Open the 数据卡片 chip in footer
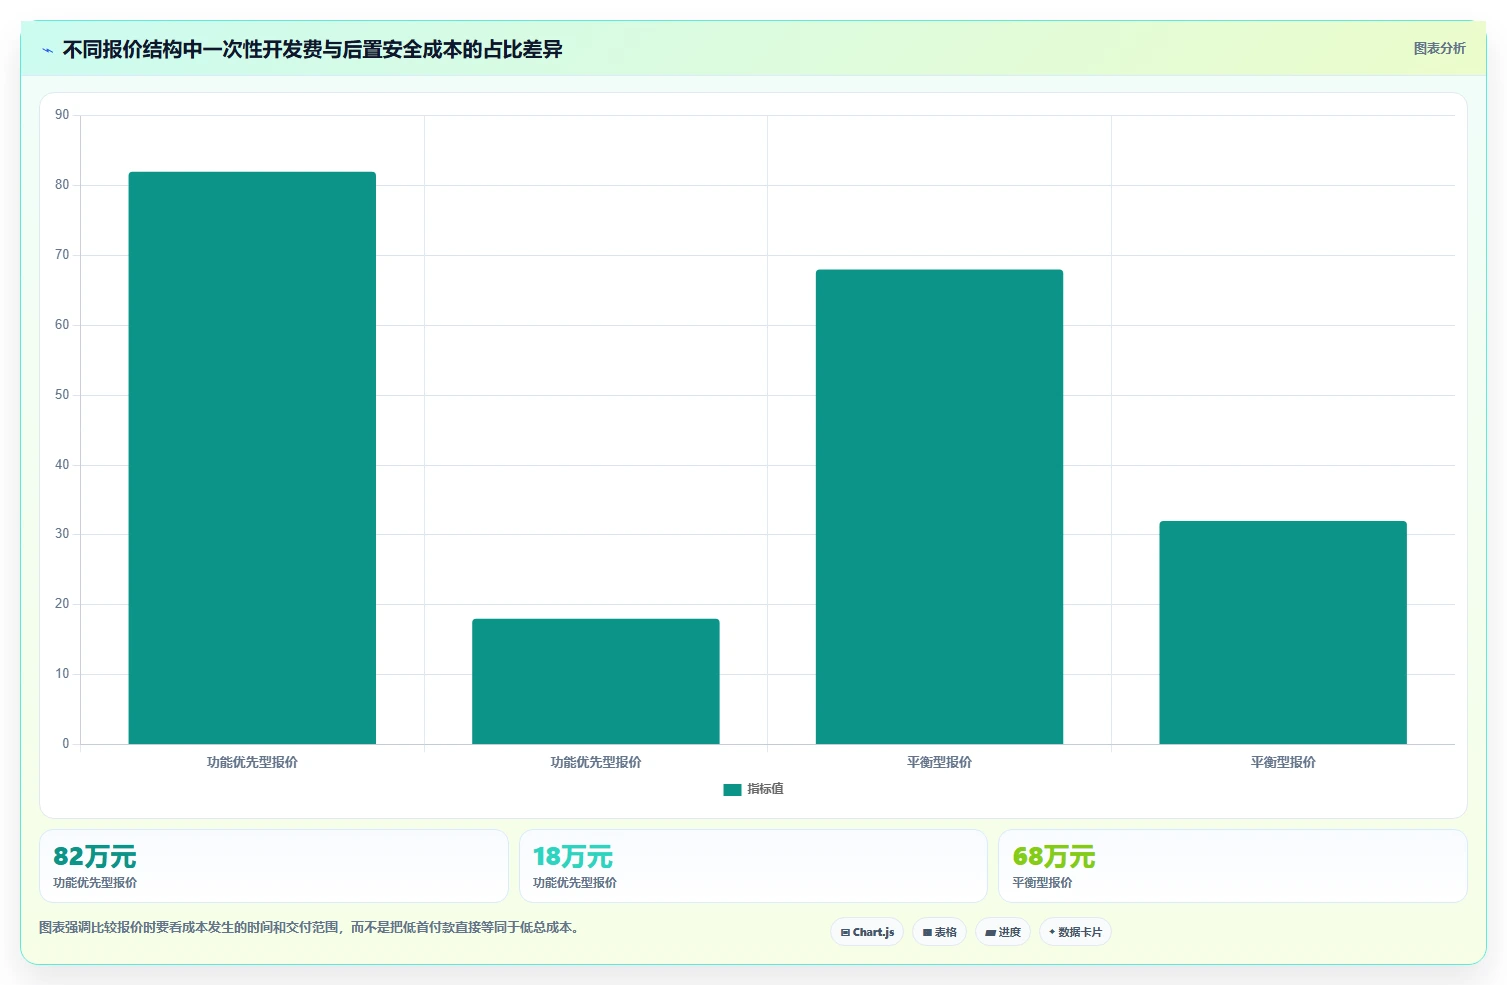This screenshot has width=1507, height=985. [1075, 932]
